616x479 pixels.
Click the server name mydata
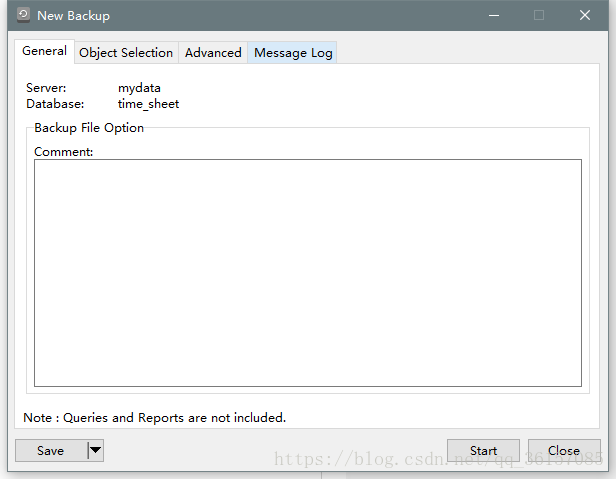139,88
